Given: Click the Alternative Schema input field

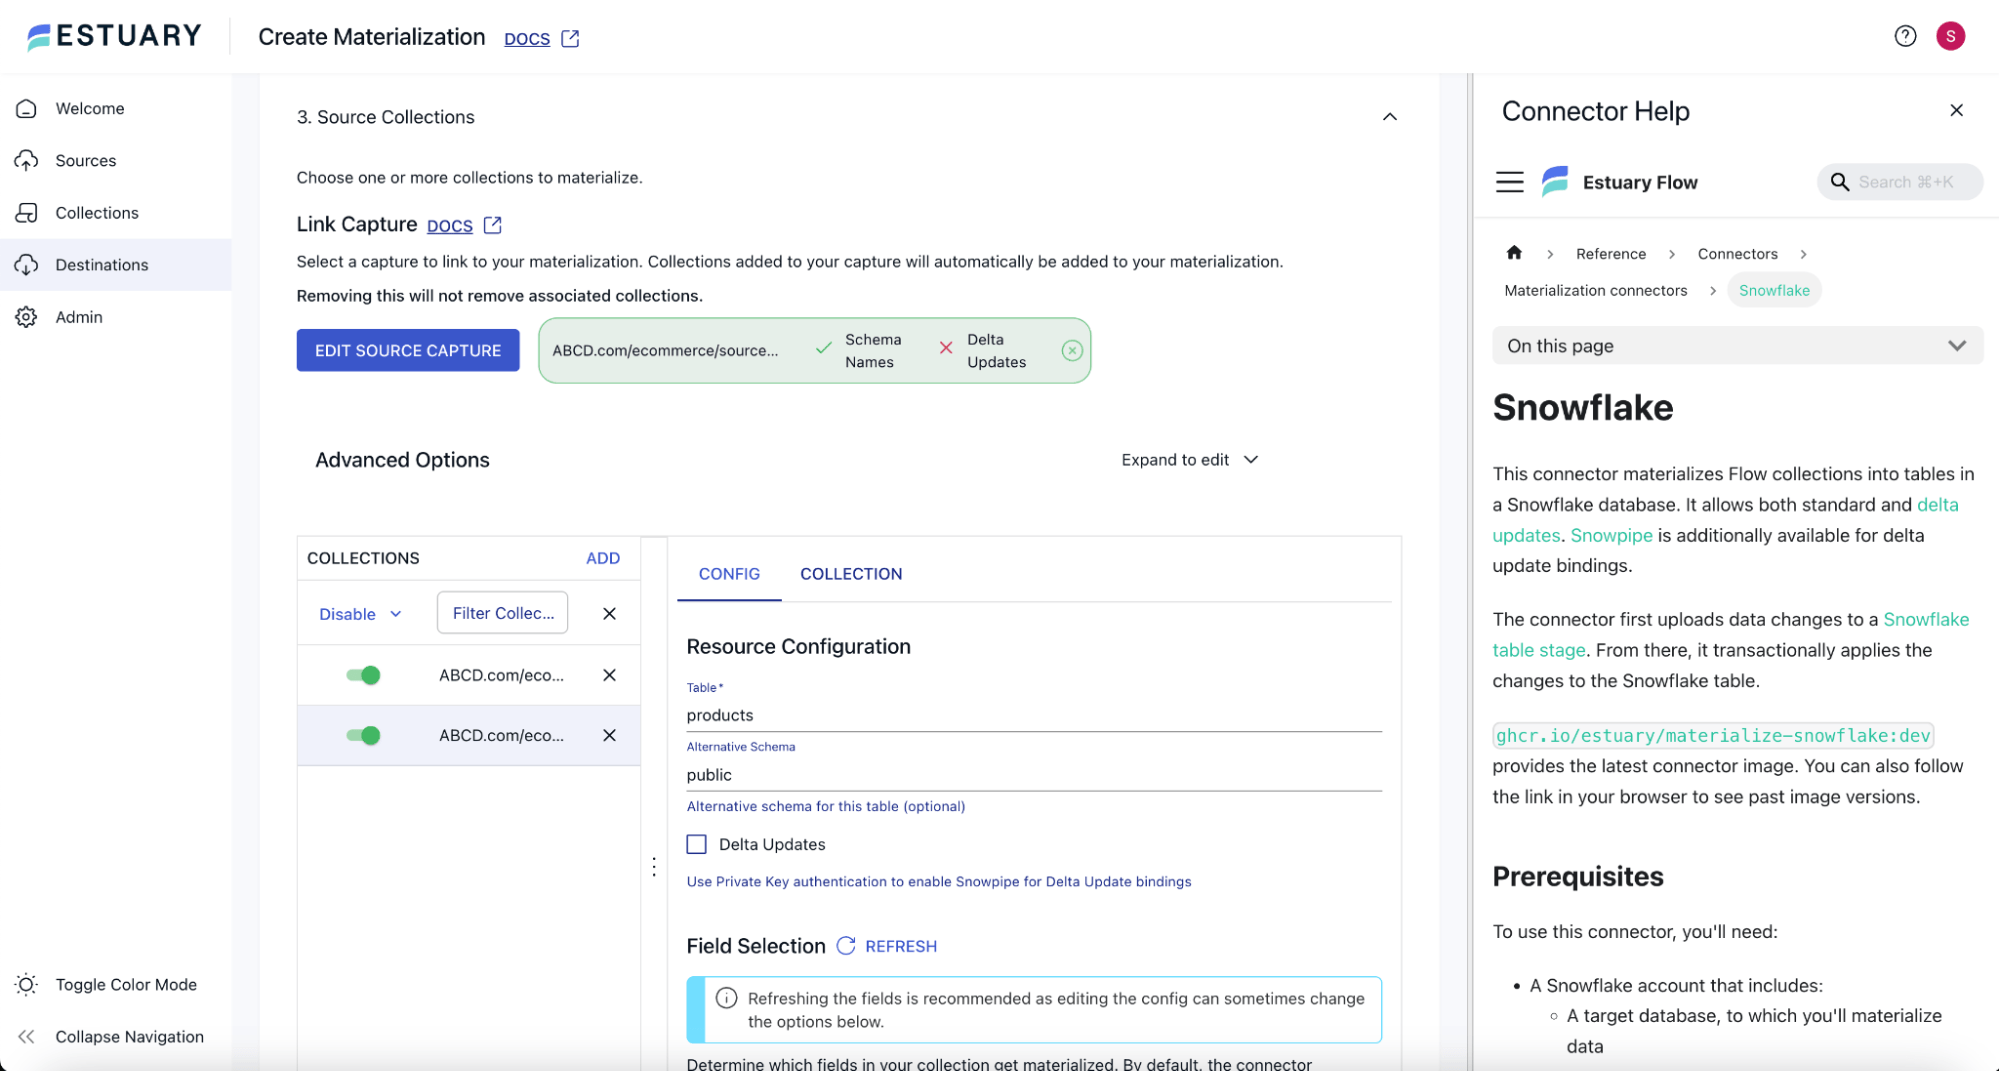Looking at the screenshot, I should [1034, 775].
